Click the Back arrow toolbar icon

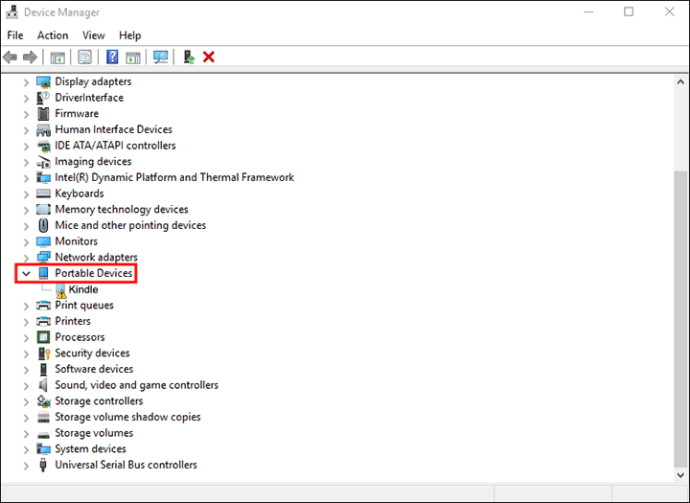pos(10,57)
